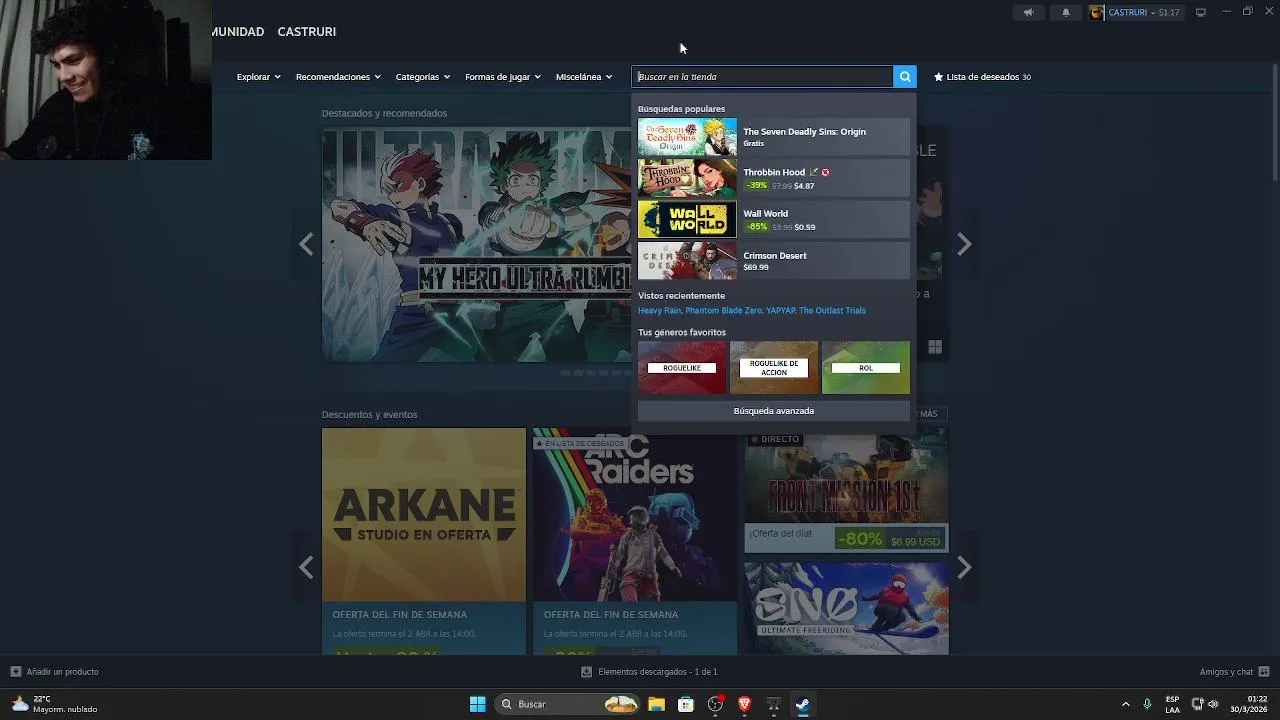Open ARC Raiders weekend deal card
This screenshot has width=1280, height=720.
[635, 541]
